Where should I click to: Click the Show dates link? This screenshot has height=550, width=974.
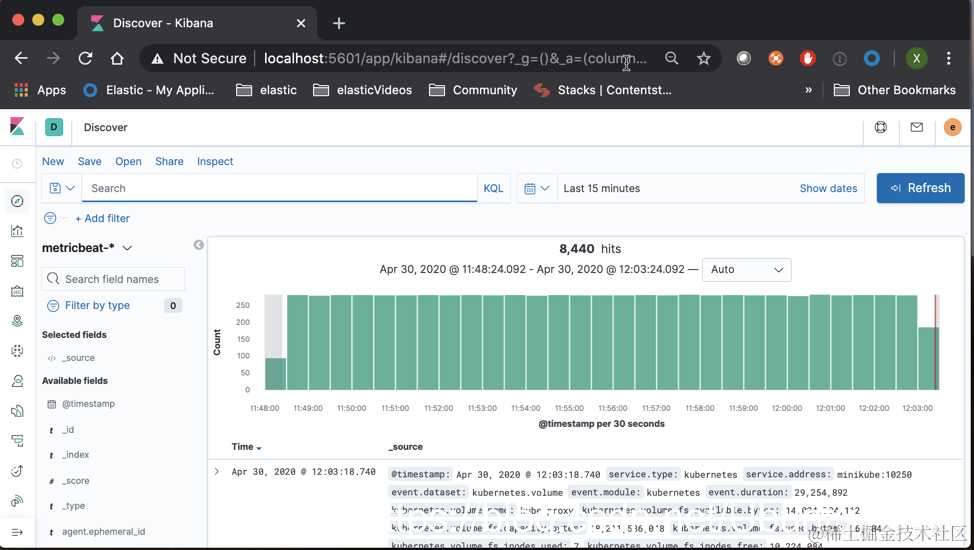click(828, 188)
